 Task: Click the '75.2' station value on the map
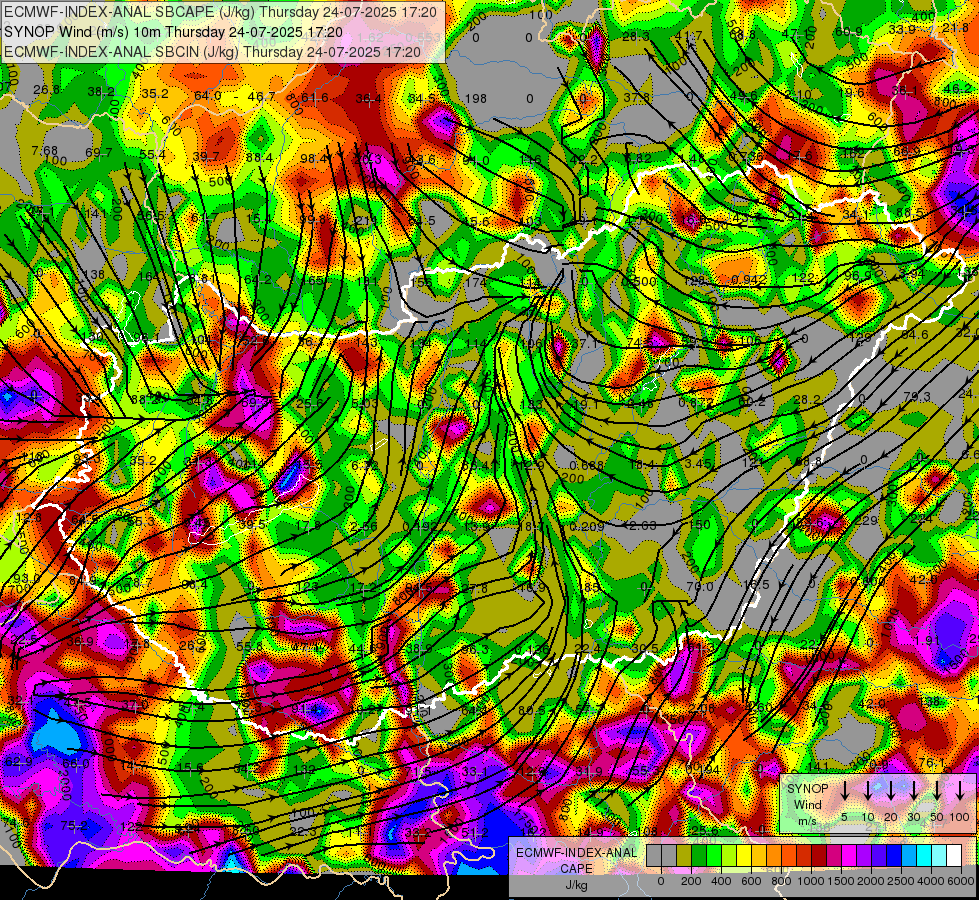pos(74,825)
